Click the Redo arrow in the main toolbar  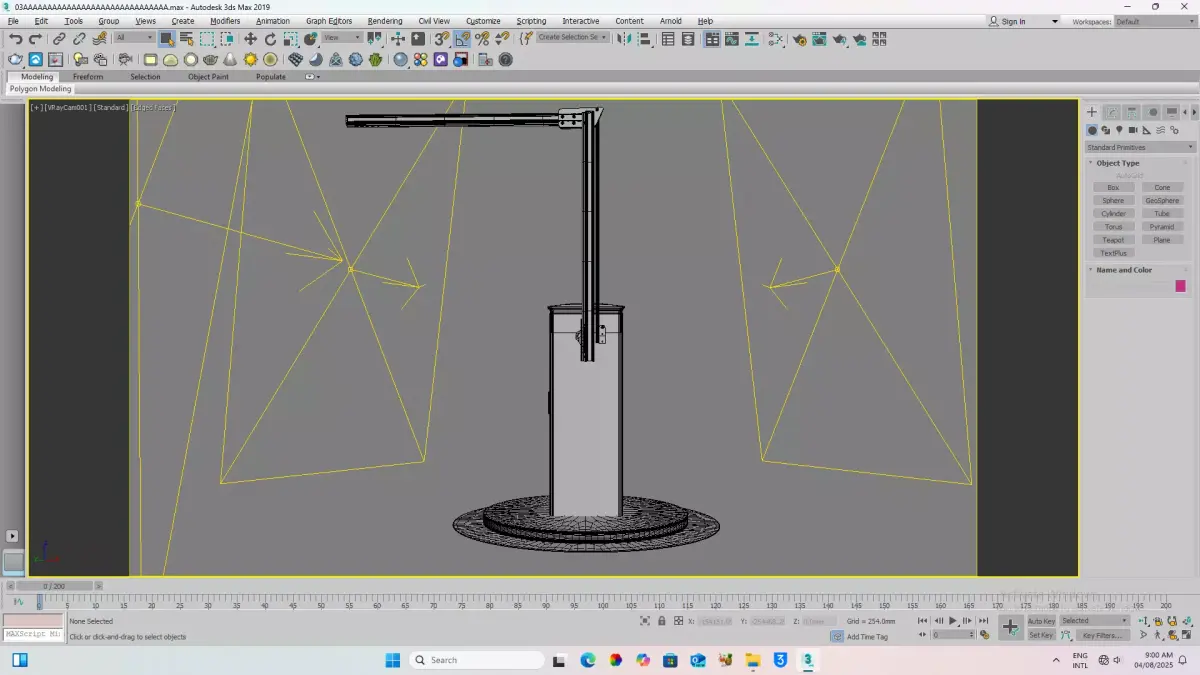35,39
